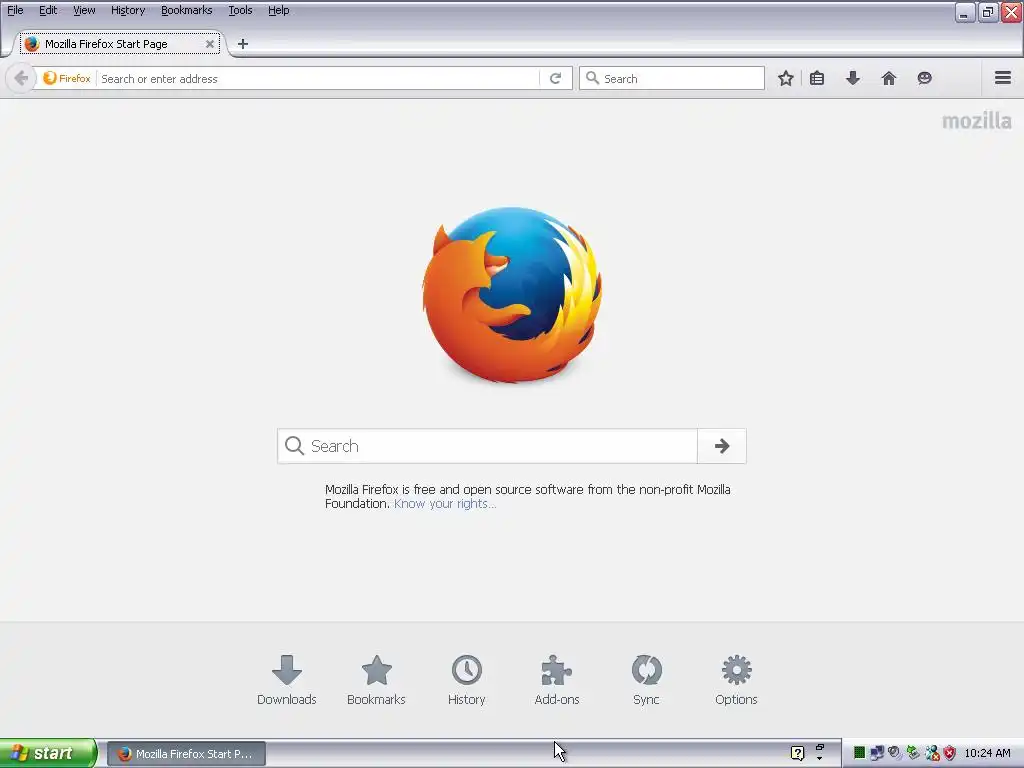Image resolution: width=1024 pixels, height=768 pixels.
Task: Click the Windows Messenger tray icon
Action: click(932, 753)
